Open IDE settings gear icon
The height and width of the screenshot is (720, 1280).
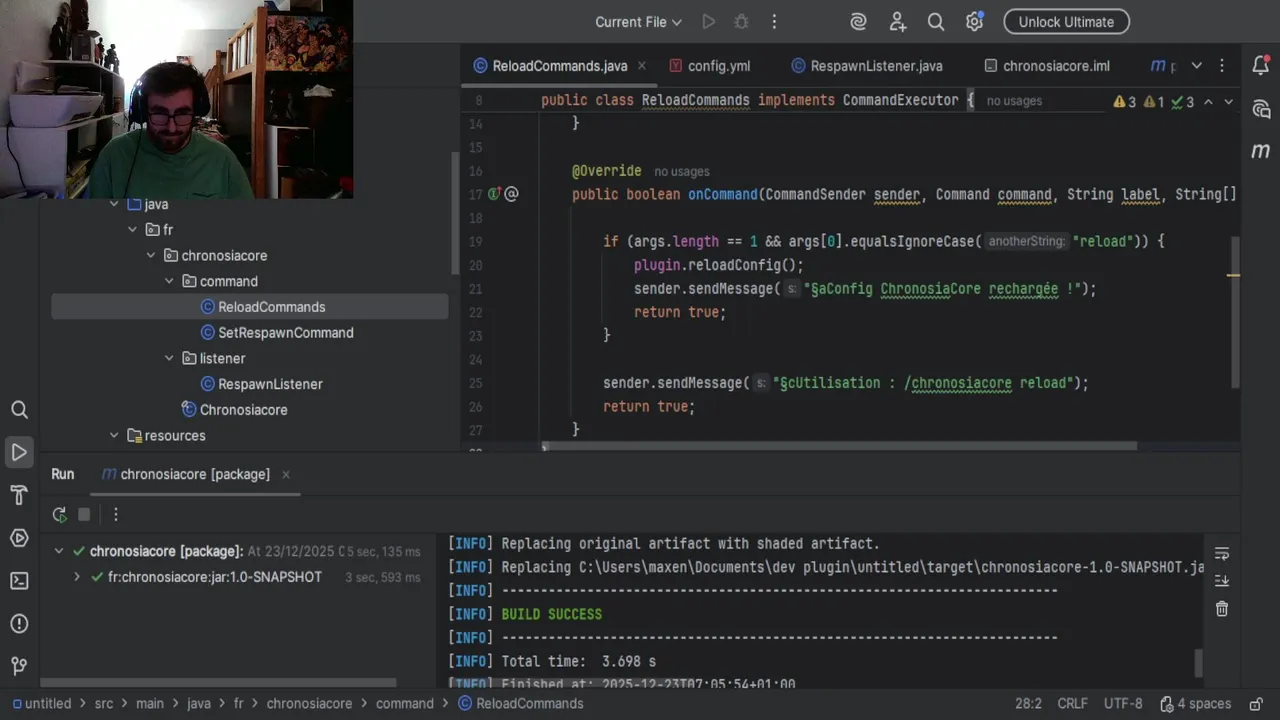pos(975,22)
